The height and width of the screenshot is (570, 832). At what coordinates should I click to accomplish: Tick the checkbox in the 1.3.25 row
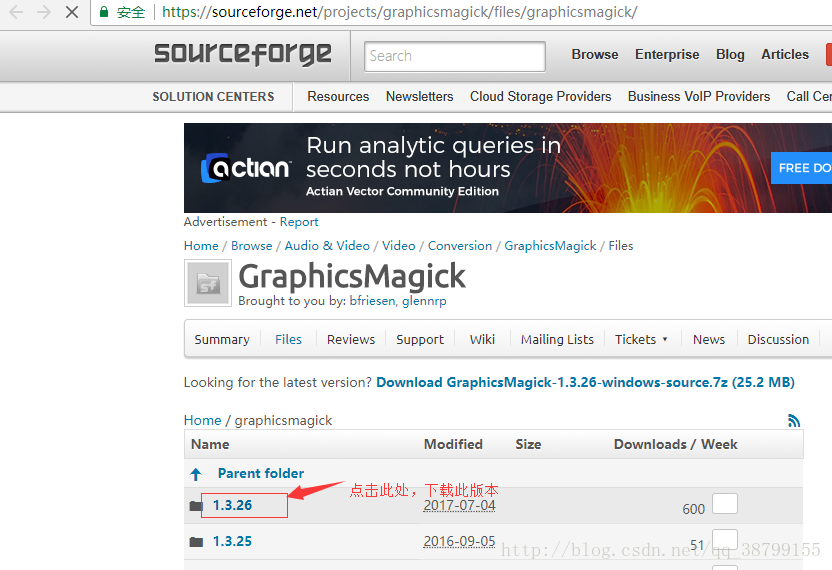[725, 541]
